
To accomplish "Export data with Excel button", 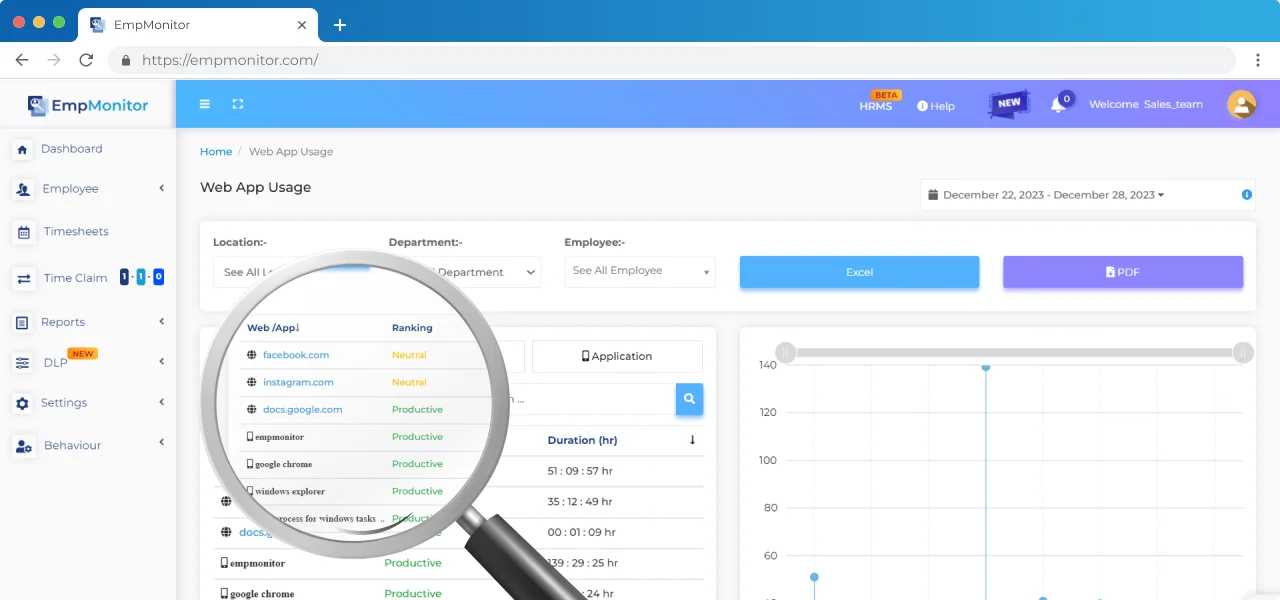I will click(859, 272).
